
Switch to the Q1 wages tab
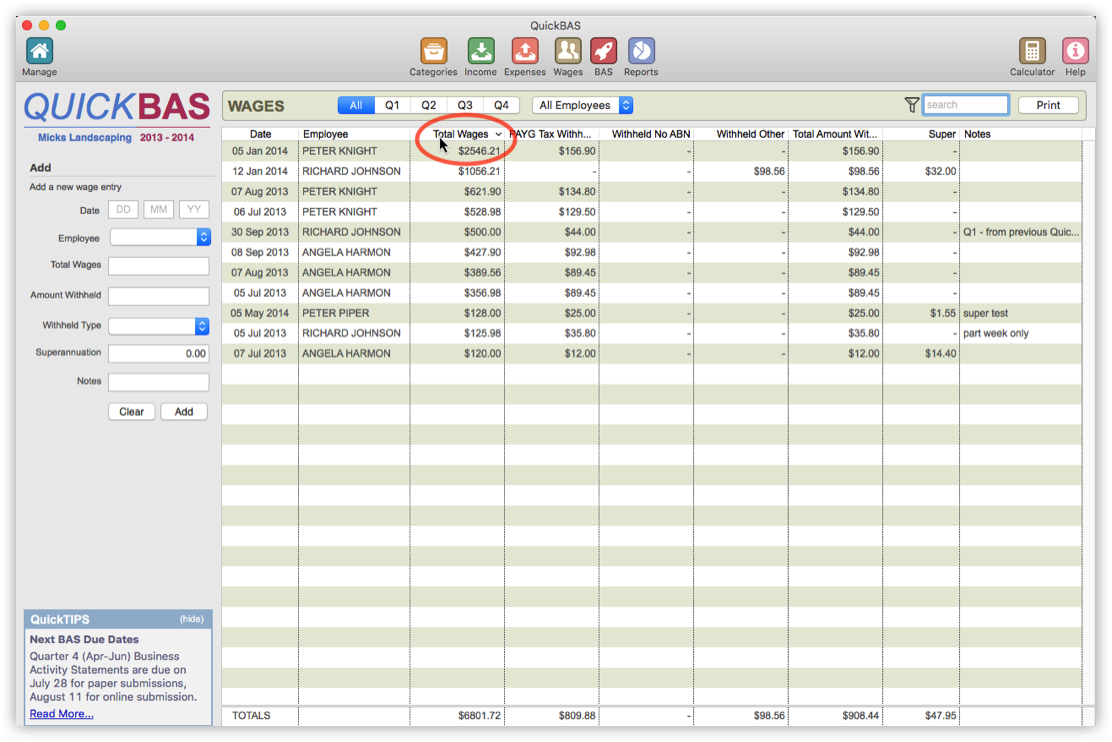click(x=392, y=104)
